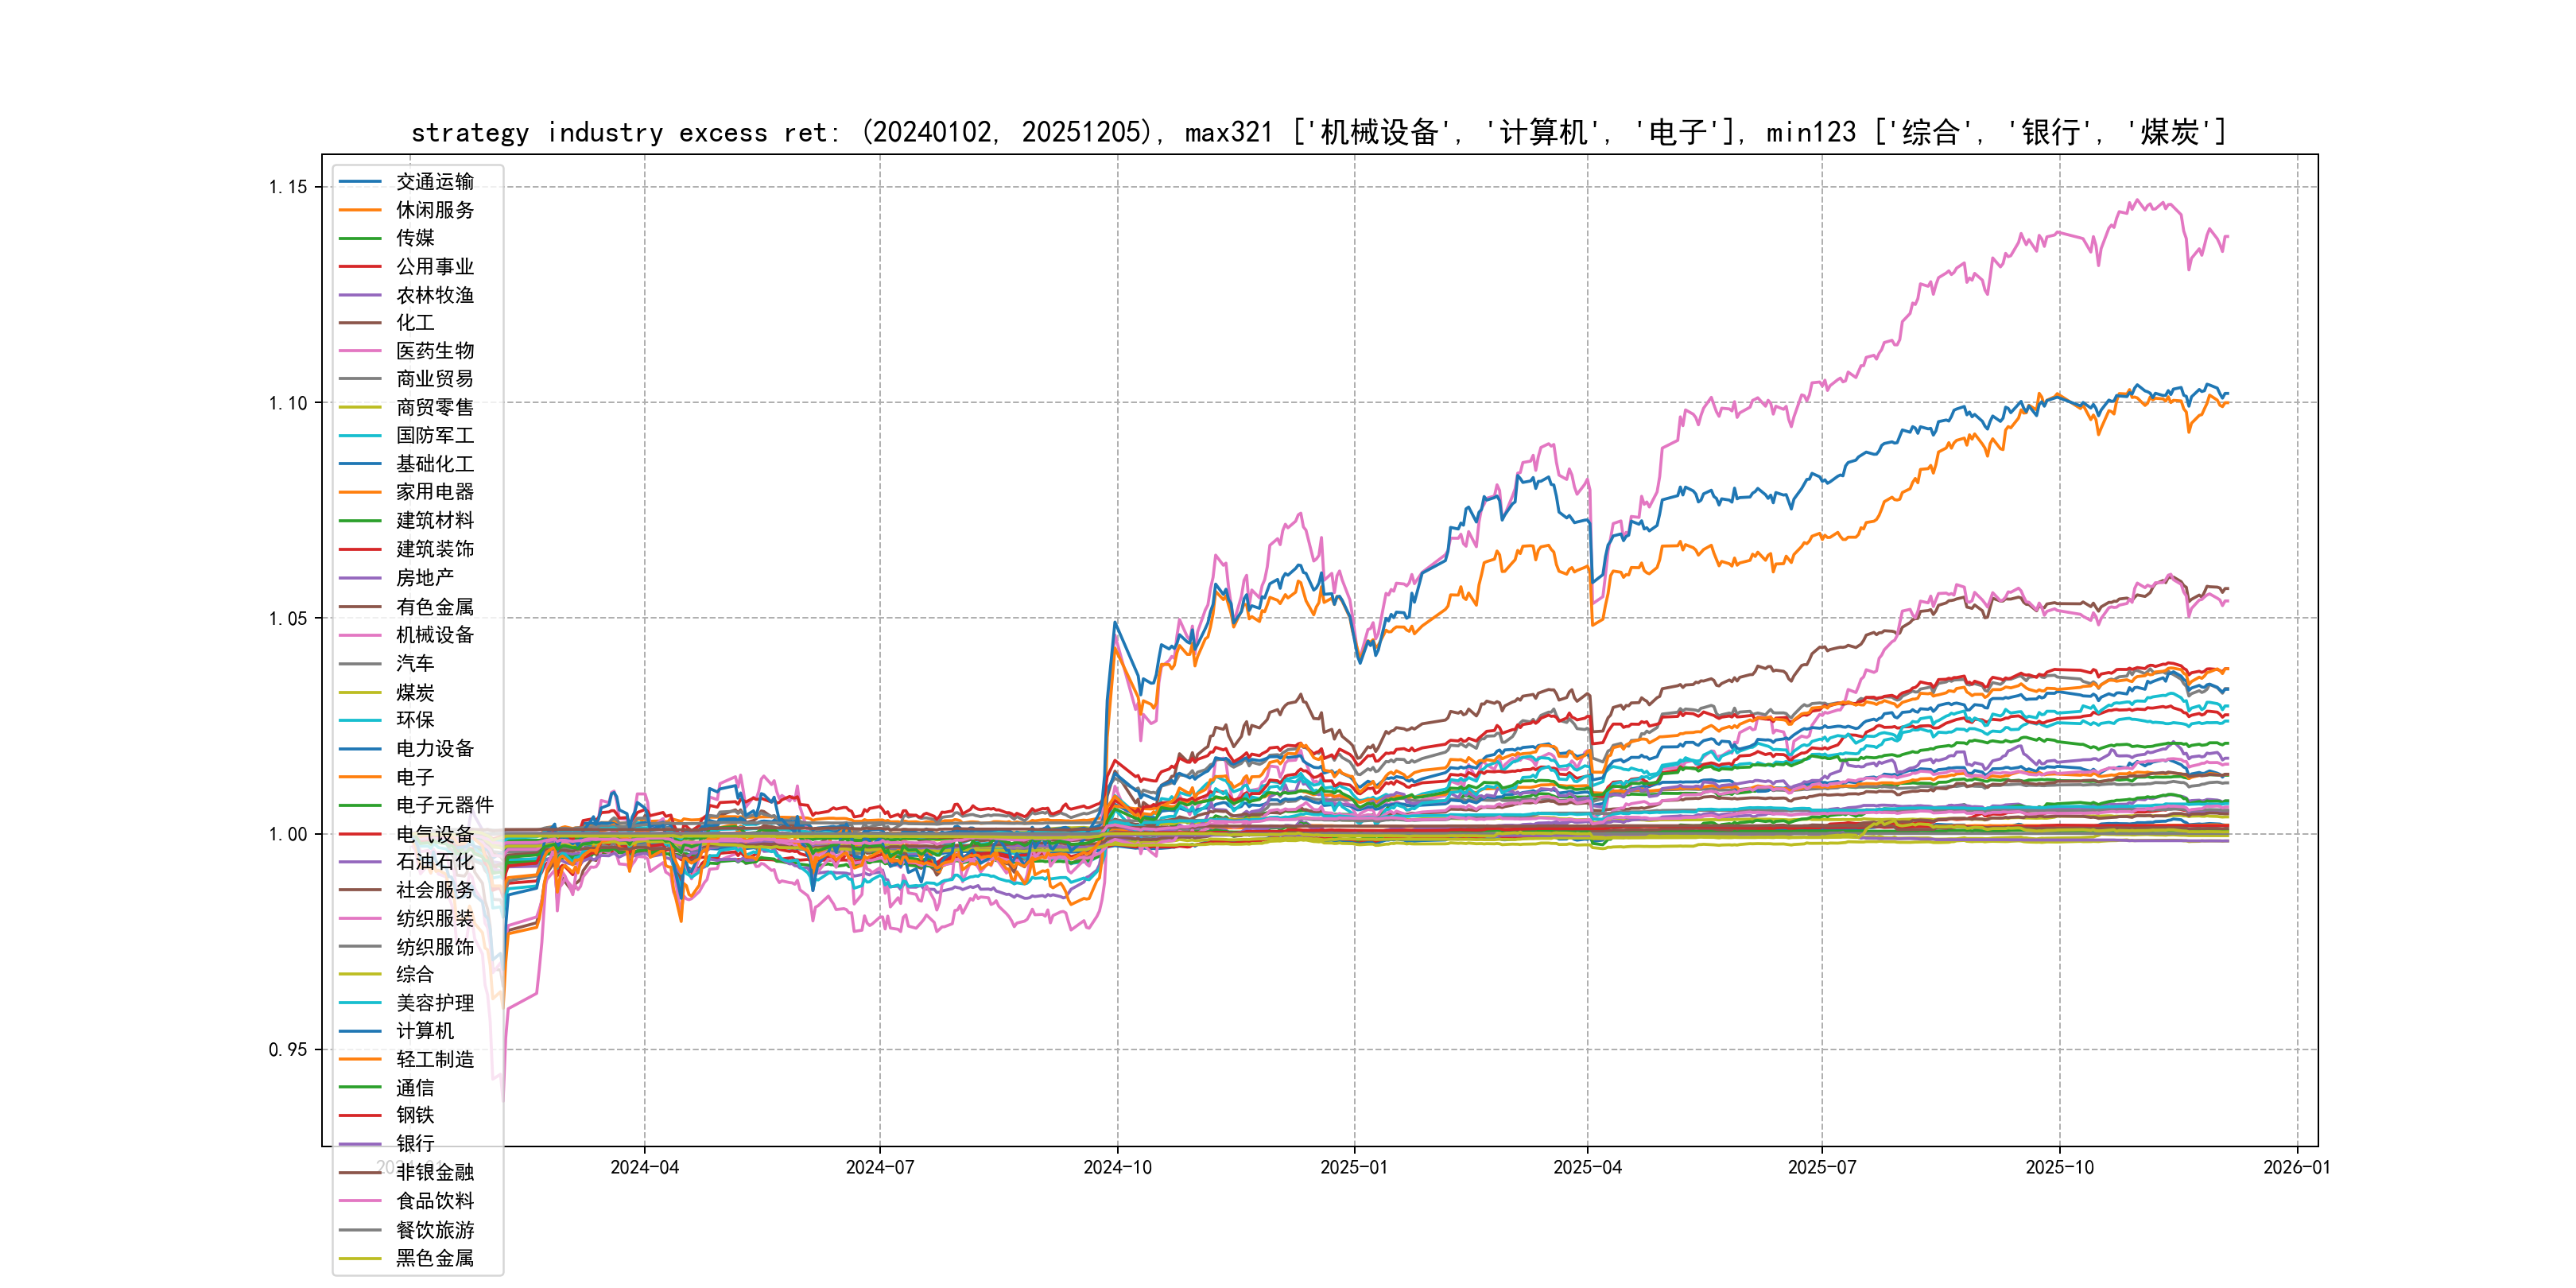Click the chart title text

[x=1318, y=132]
